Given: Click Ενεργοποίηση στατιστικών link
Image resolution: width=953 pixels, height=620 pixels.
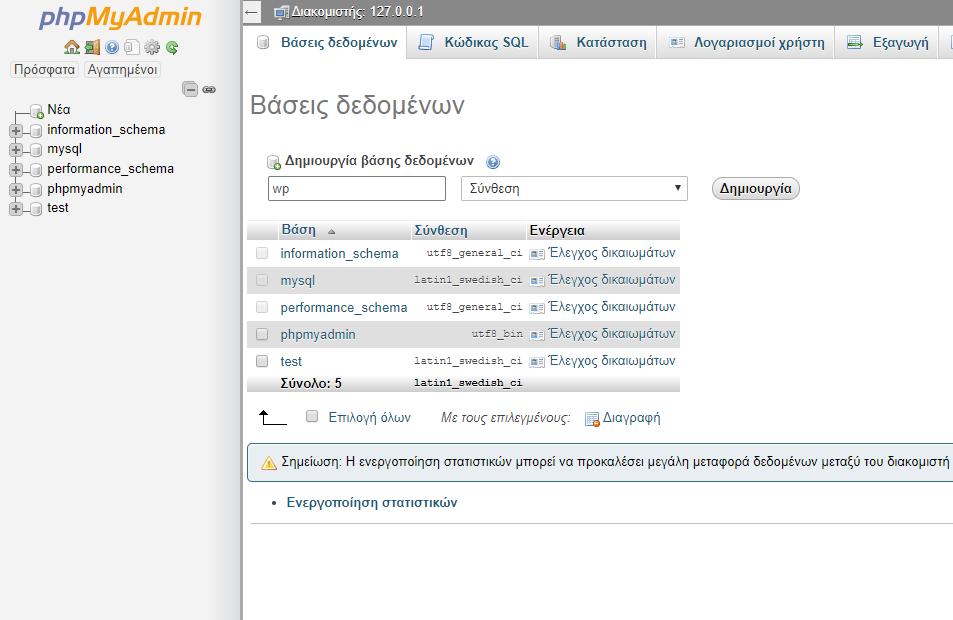Looking at the screenshot, I should [x=372, y=503].
